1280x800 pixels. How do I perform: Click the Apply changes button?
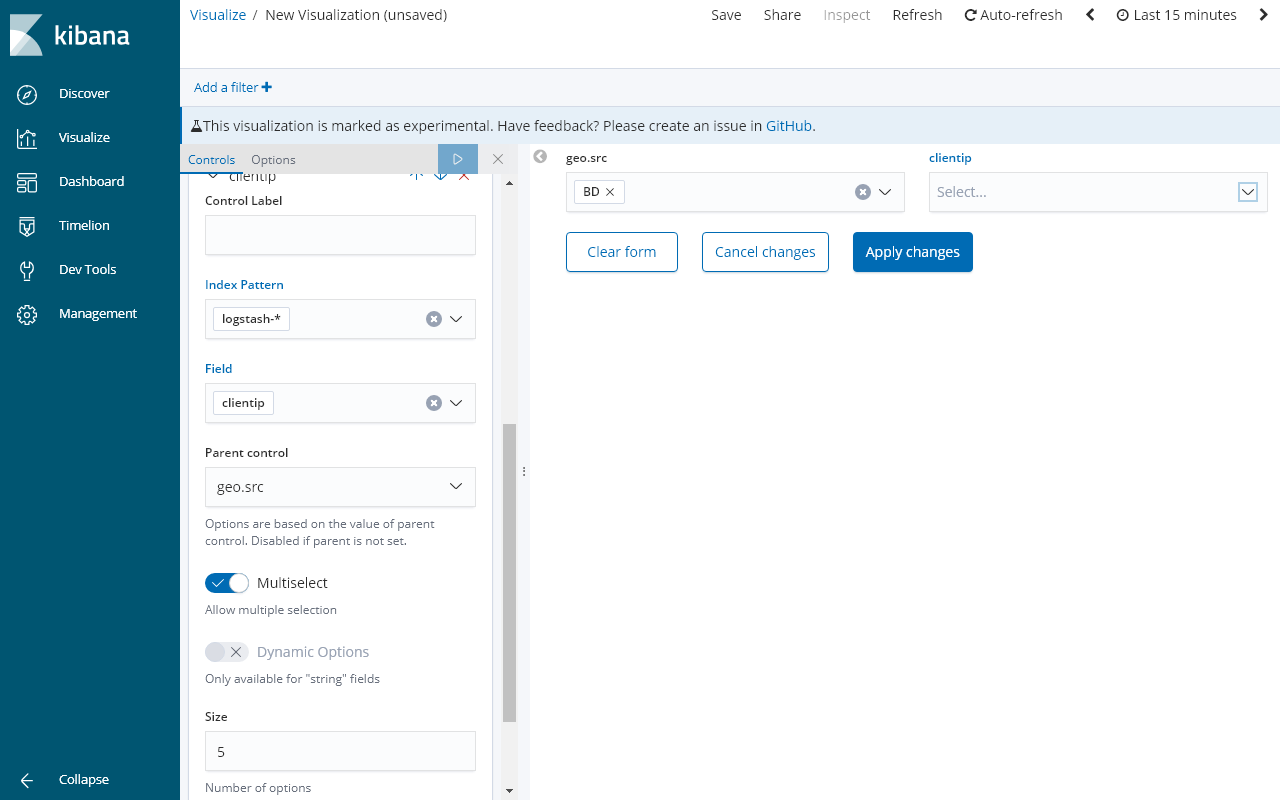[913, 252]
